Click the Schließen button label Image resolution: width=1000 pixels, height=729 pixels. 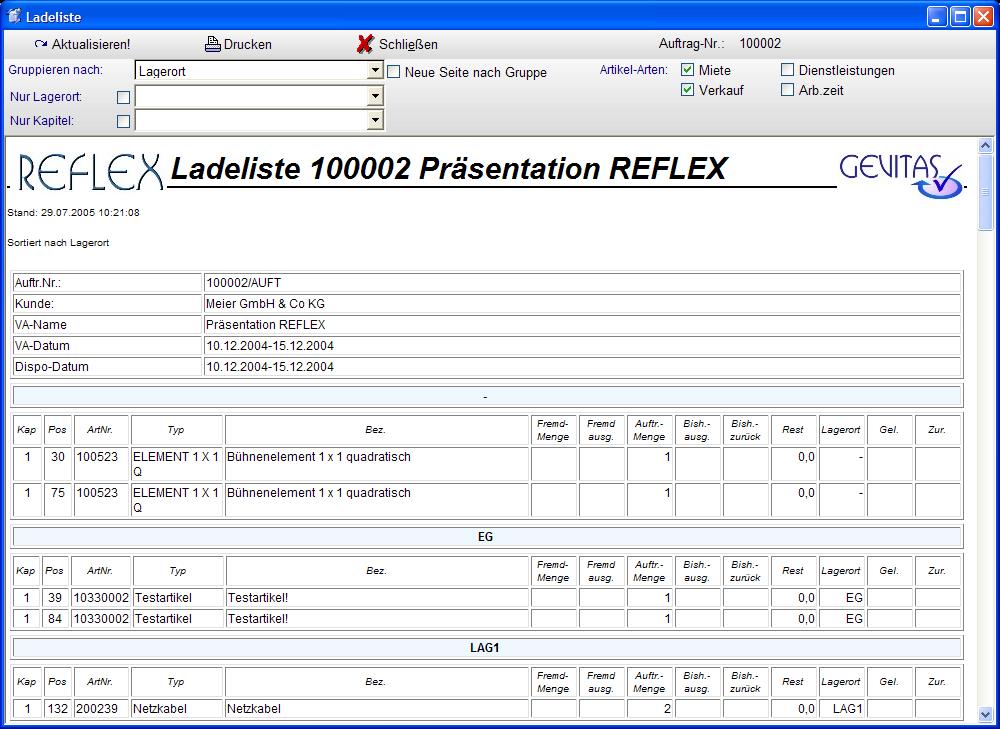click(408, 45)
